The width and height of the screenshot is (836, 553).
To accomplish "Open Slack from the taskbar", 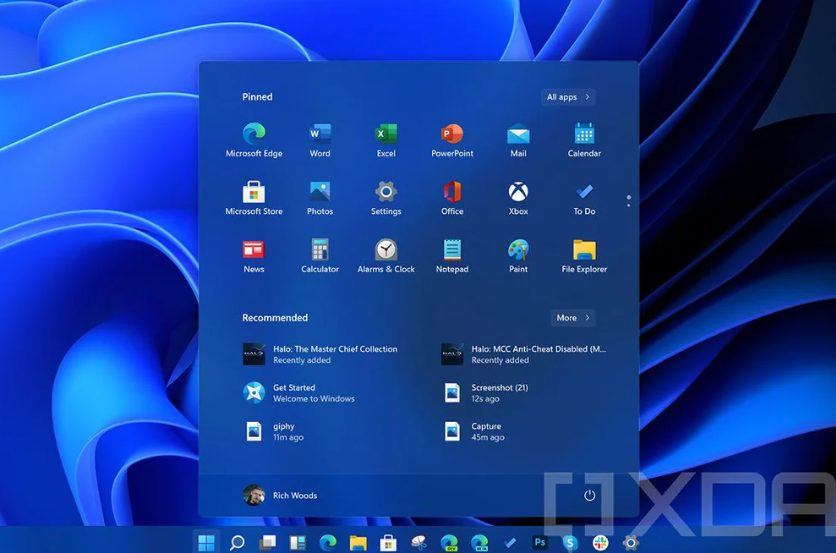I will click(x=600, y=543).
